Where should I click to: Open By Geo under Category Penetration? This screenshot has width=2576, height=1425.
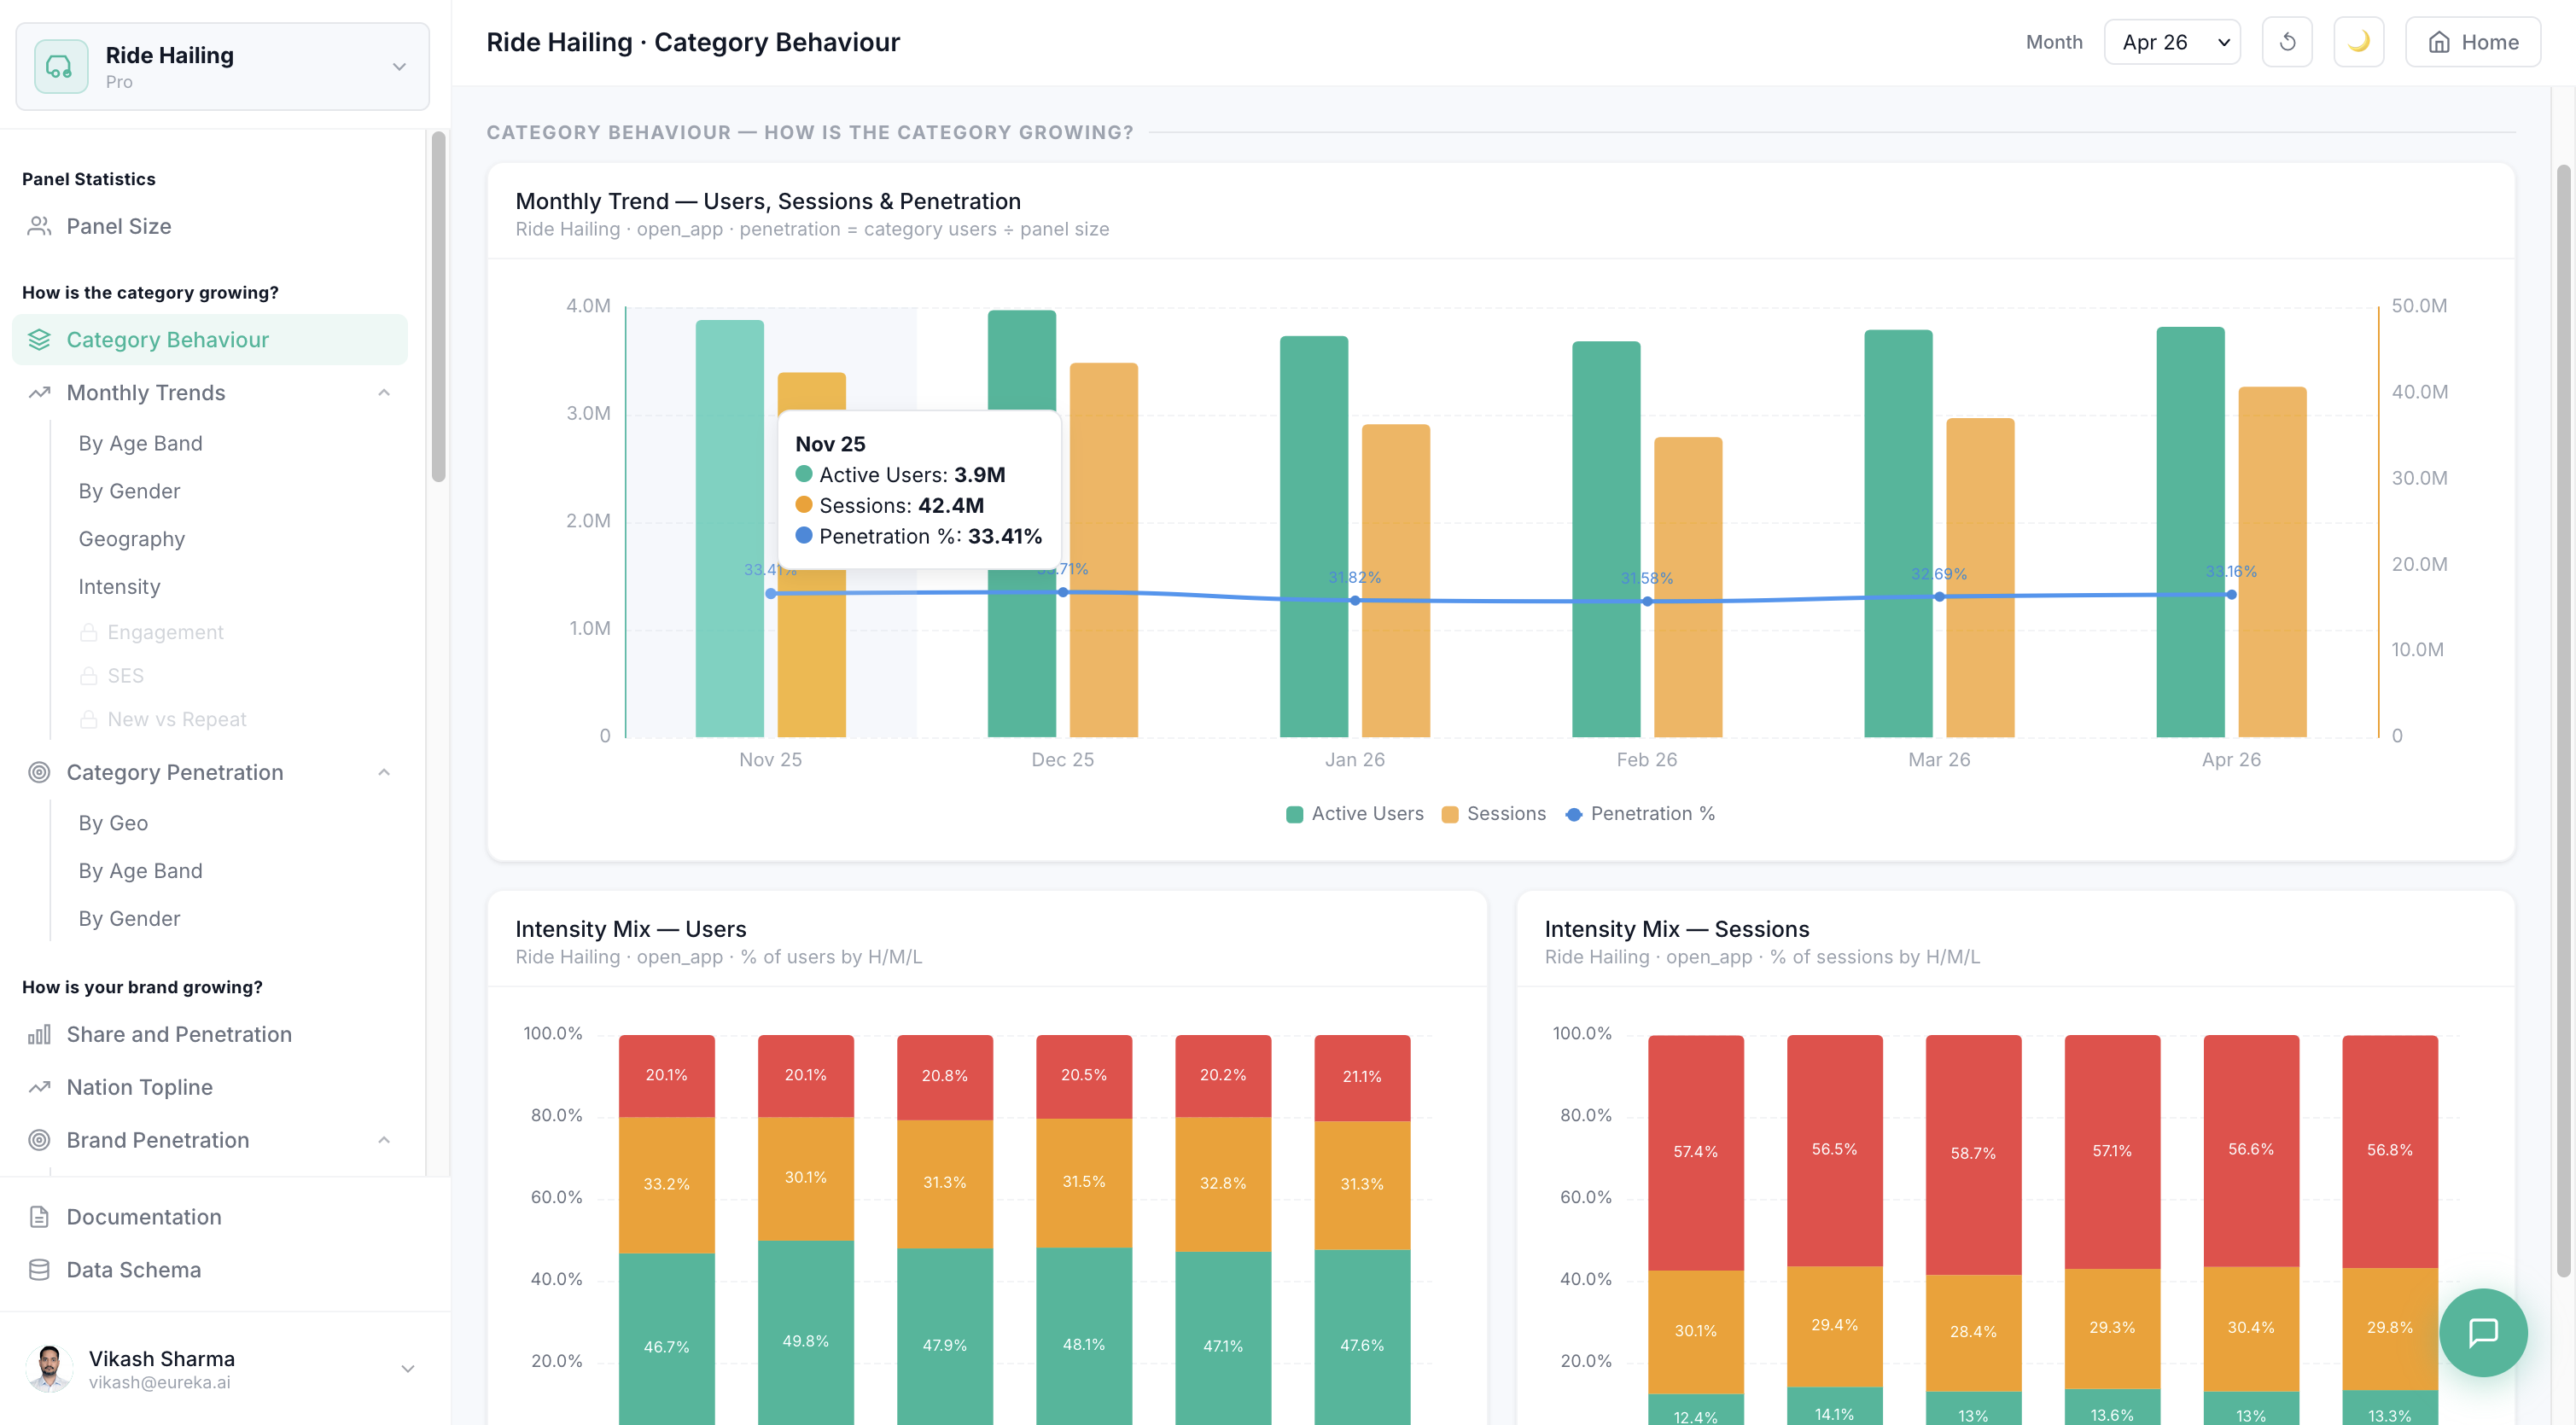(113, 823)
